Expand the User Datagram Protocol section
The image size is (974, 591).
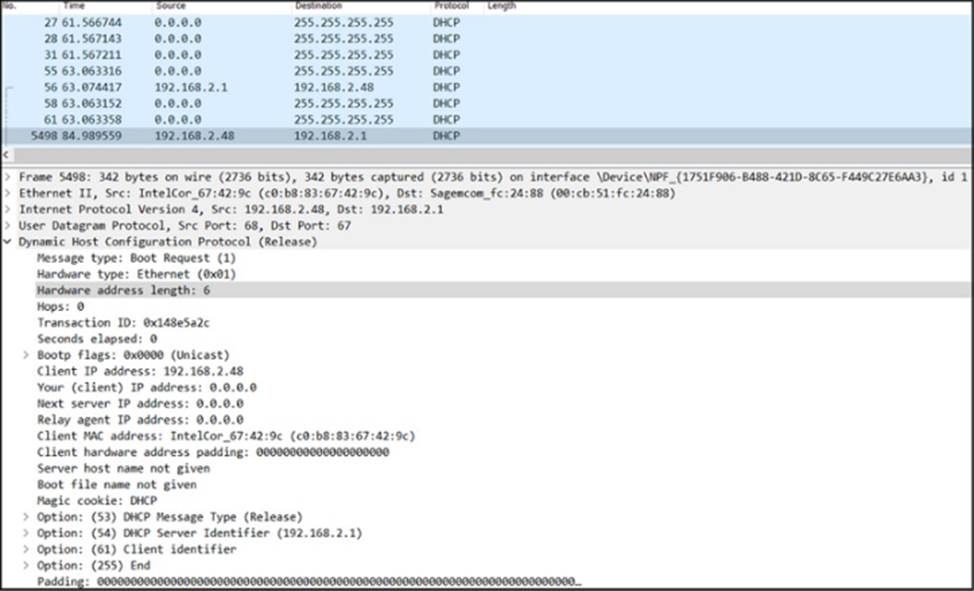pyautogui.click(x=9, y=225)
